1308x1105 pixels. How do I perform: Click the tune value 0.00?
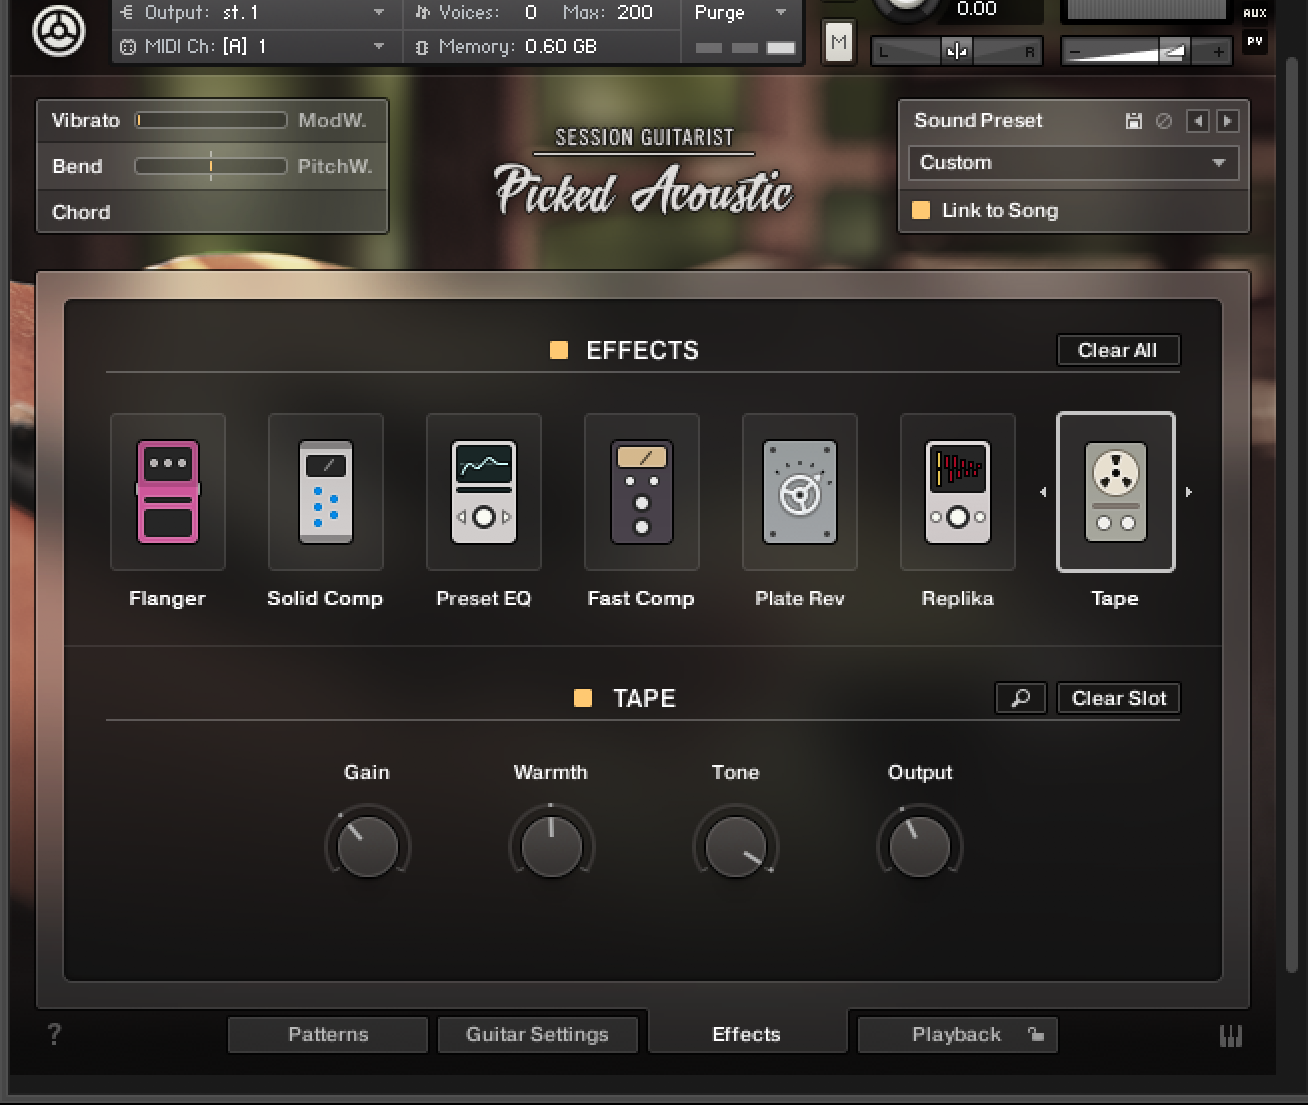pos(976,9)
